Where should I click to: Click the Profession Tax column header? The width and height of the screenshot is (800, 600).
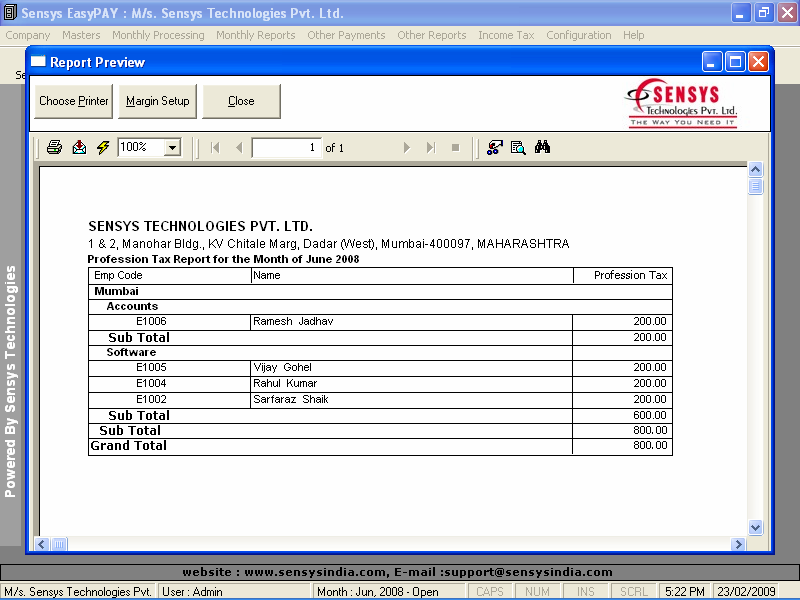(631, 276)
